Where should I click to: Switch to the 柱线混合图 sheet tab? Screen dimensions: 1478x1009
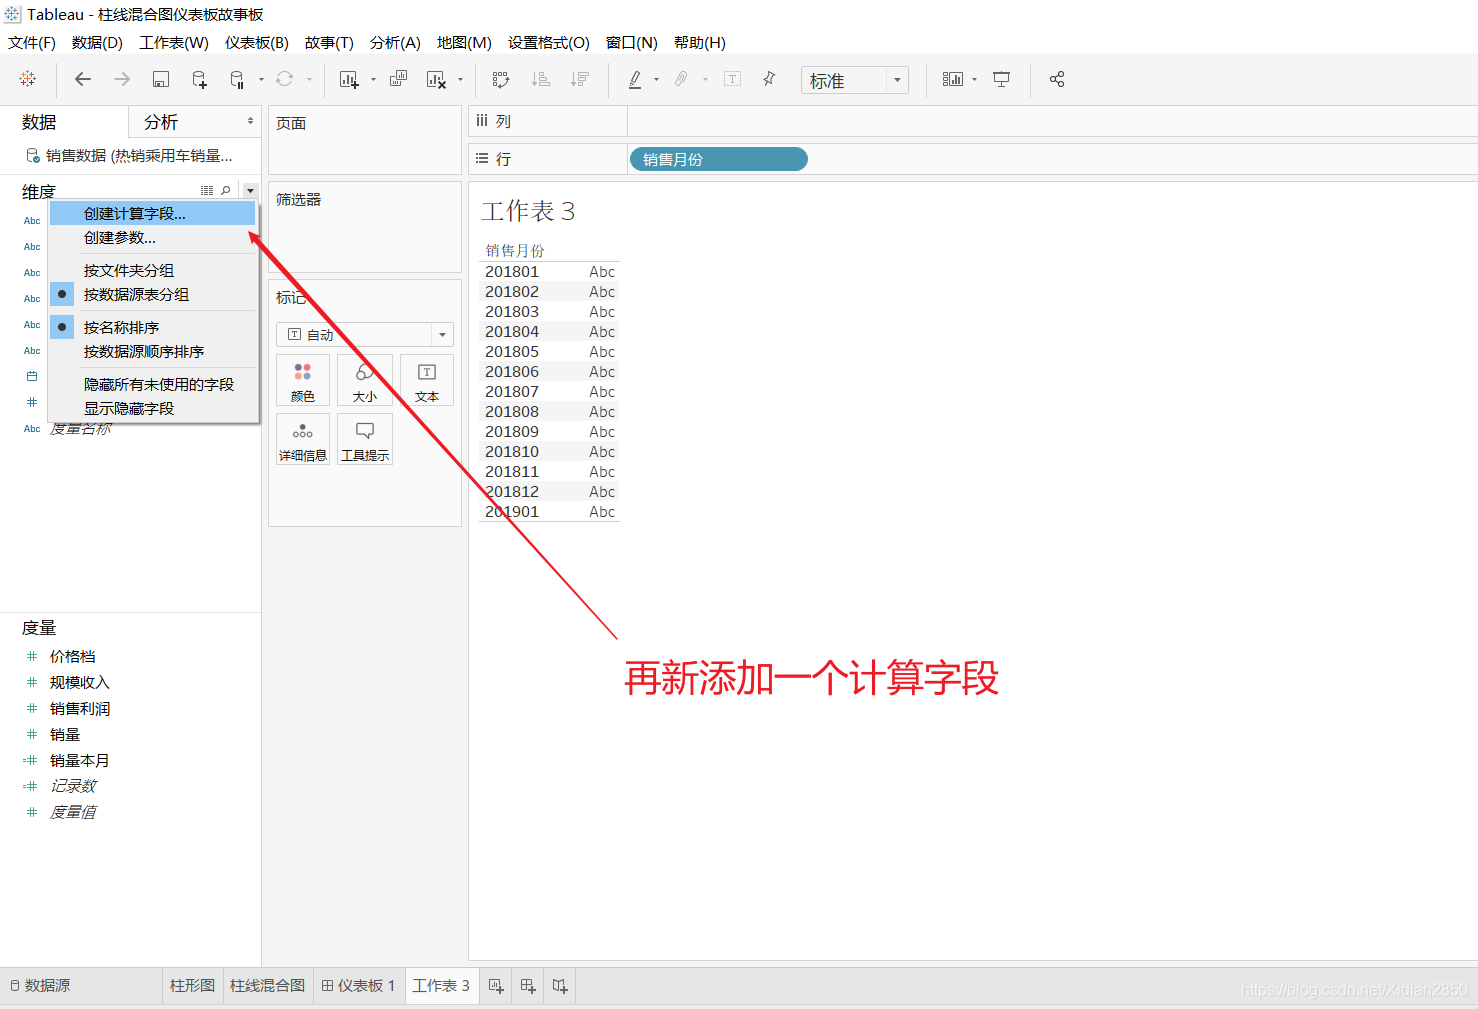[x=267, y=986]
